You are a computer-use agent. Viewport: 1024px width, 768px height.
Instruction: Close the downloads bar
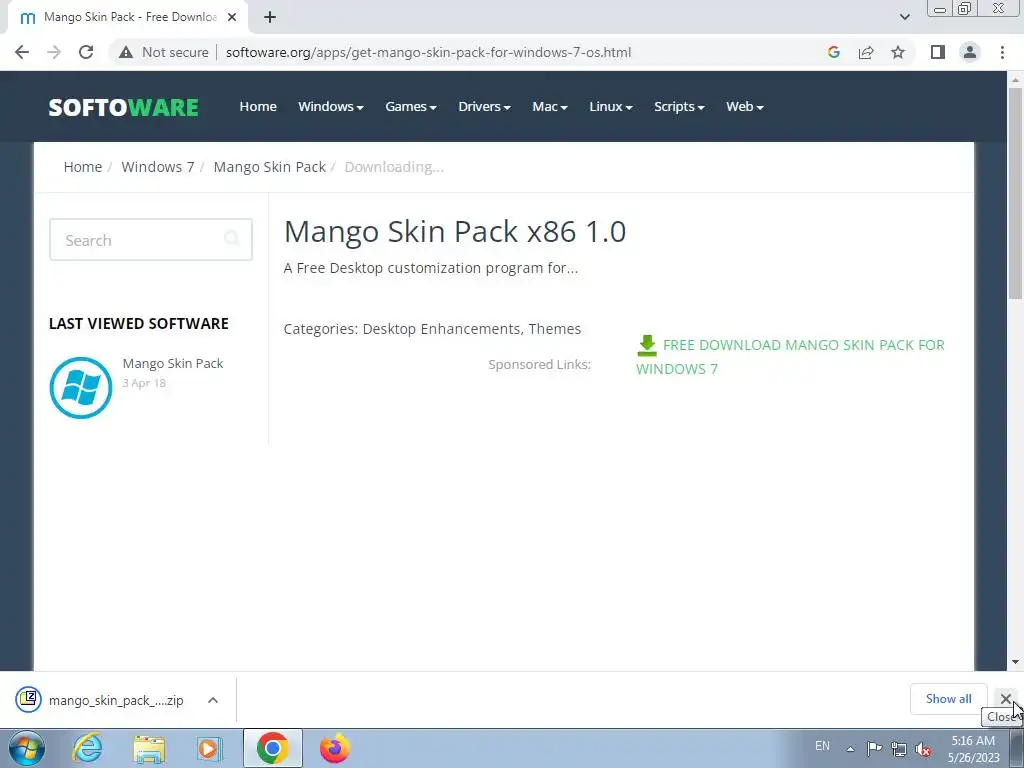1006,699
